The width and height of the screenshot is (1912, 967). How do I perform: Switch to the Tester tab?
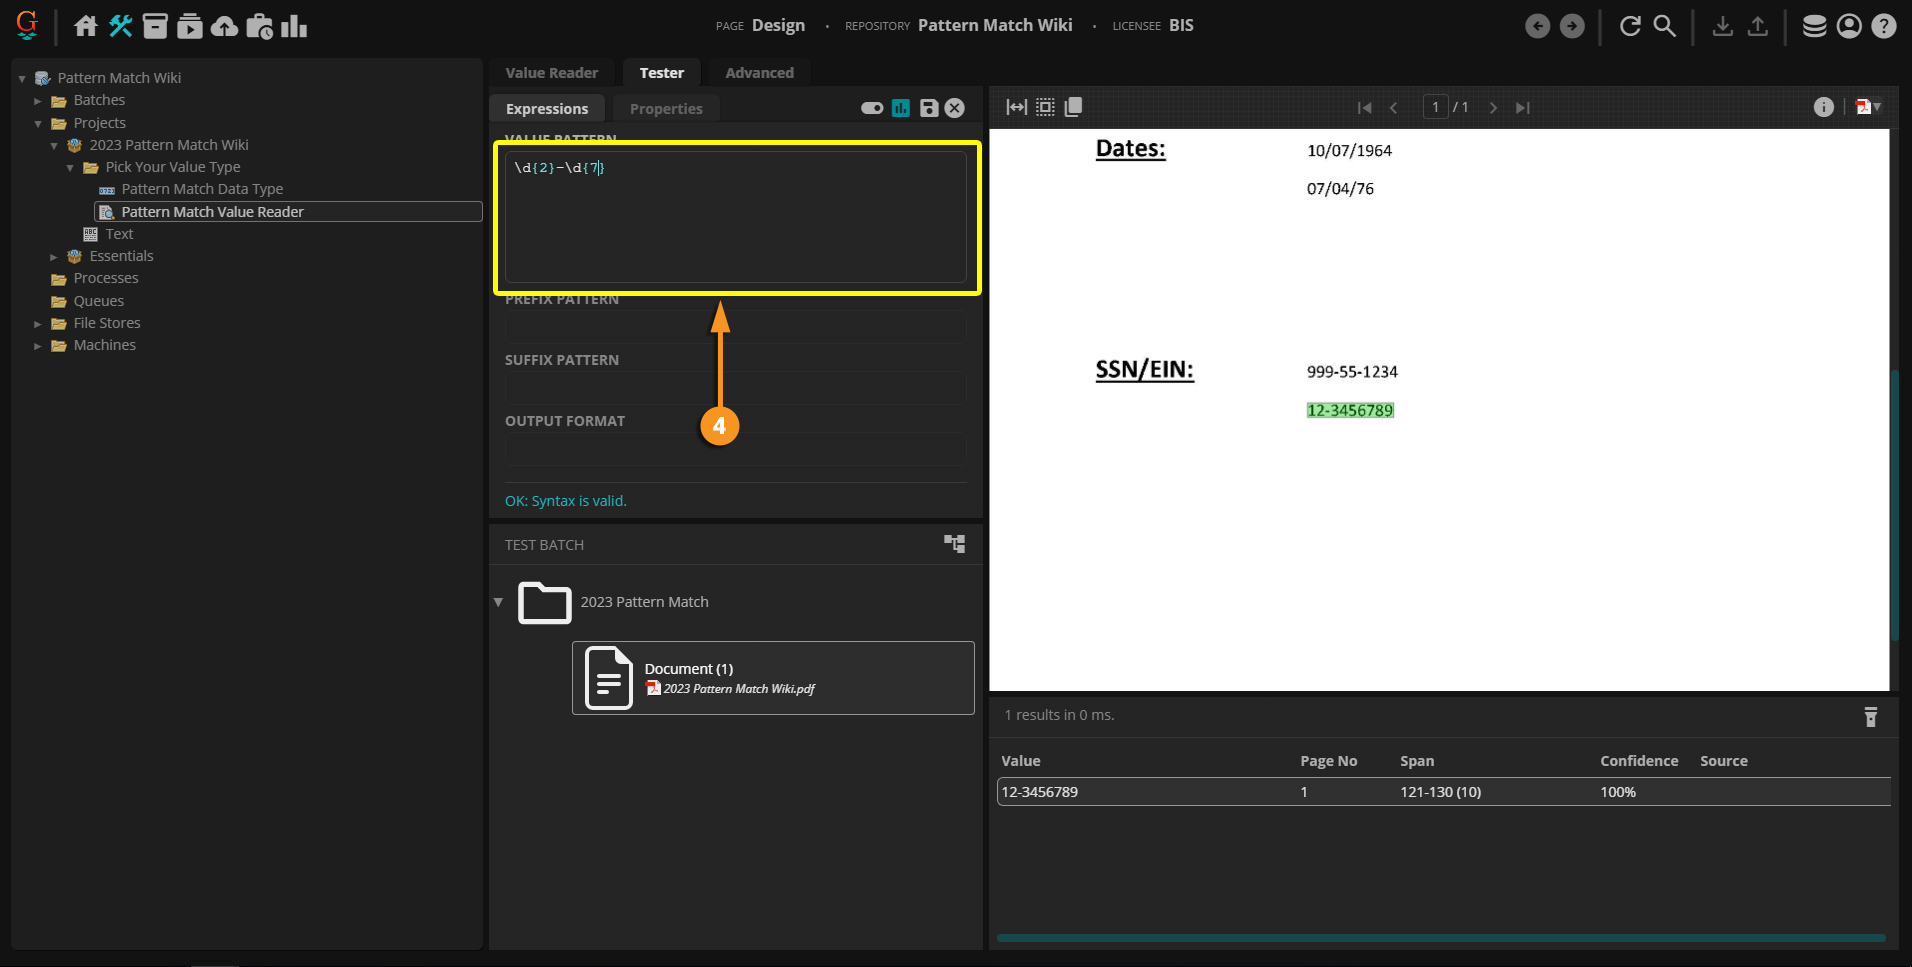click(x=661, y=73)
